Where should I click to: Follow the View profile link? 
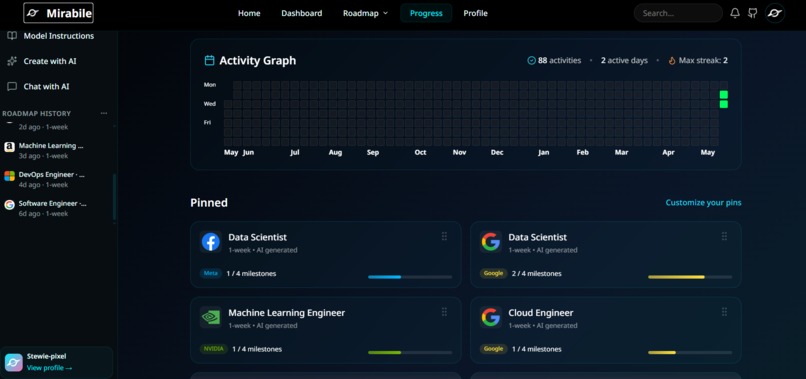(x=49, y=368)
